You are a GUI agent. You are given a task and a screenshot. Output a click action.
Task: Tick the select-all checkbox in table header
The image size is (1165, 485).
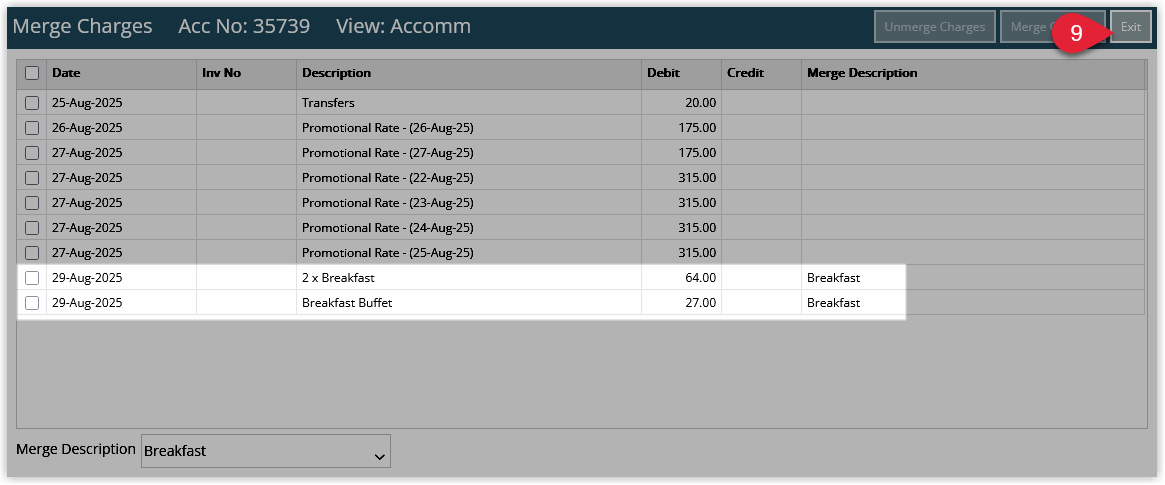32,74
